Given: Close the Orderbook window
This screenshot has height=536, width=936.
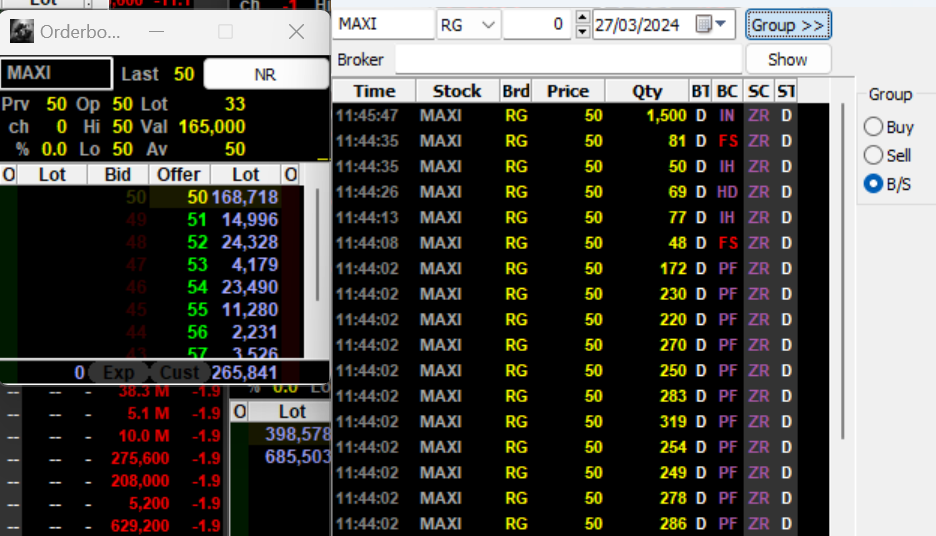Looking at the screenshot, I should pos(296,32).
